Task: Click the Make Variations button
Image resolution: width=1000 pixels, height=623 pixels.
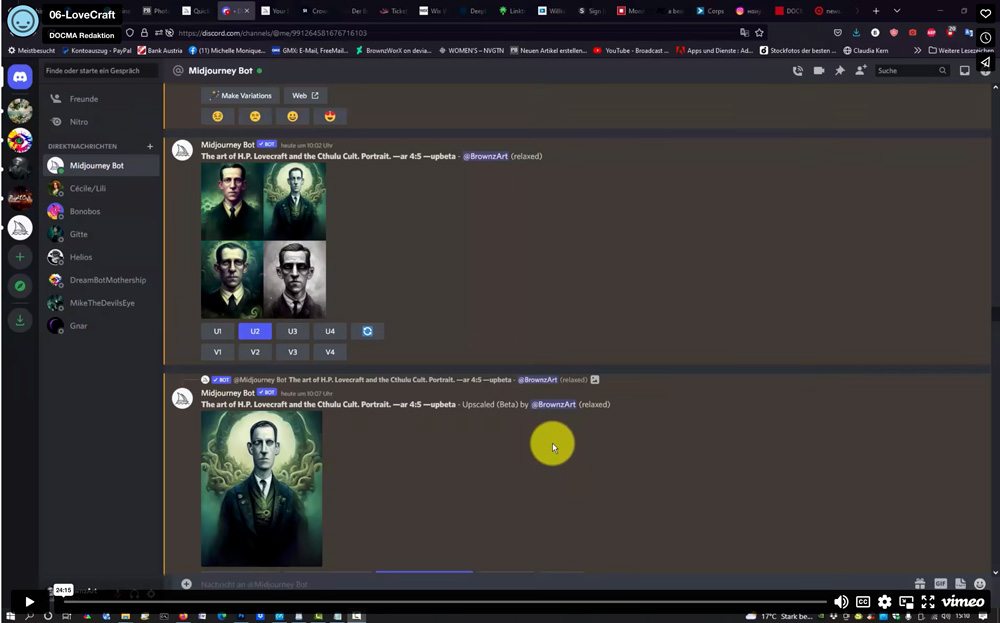Action: pos(240,96)
